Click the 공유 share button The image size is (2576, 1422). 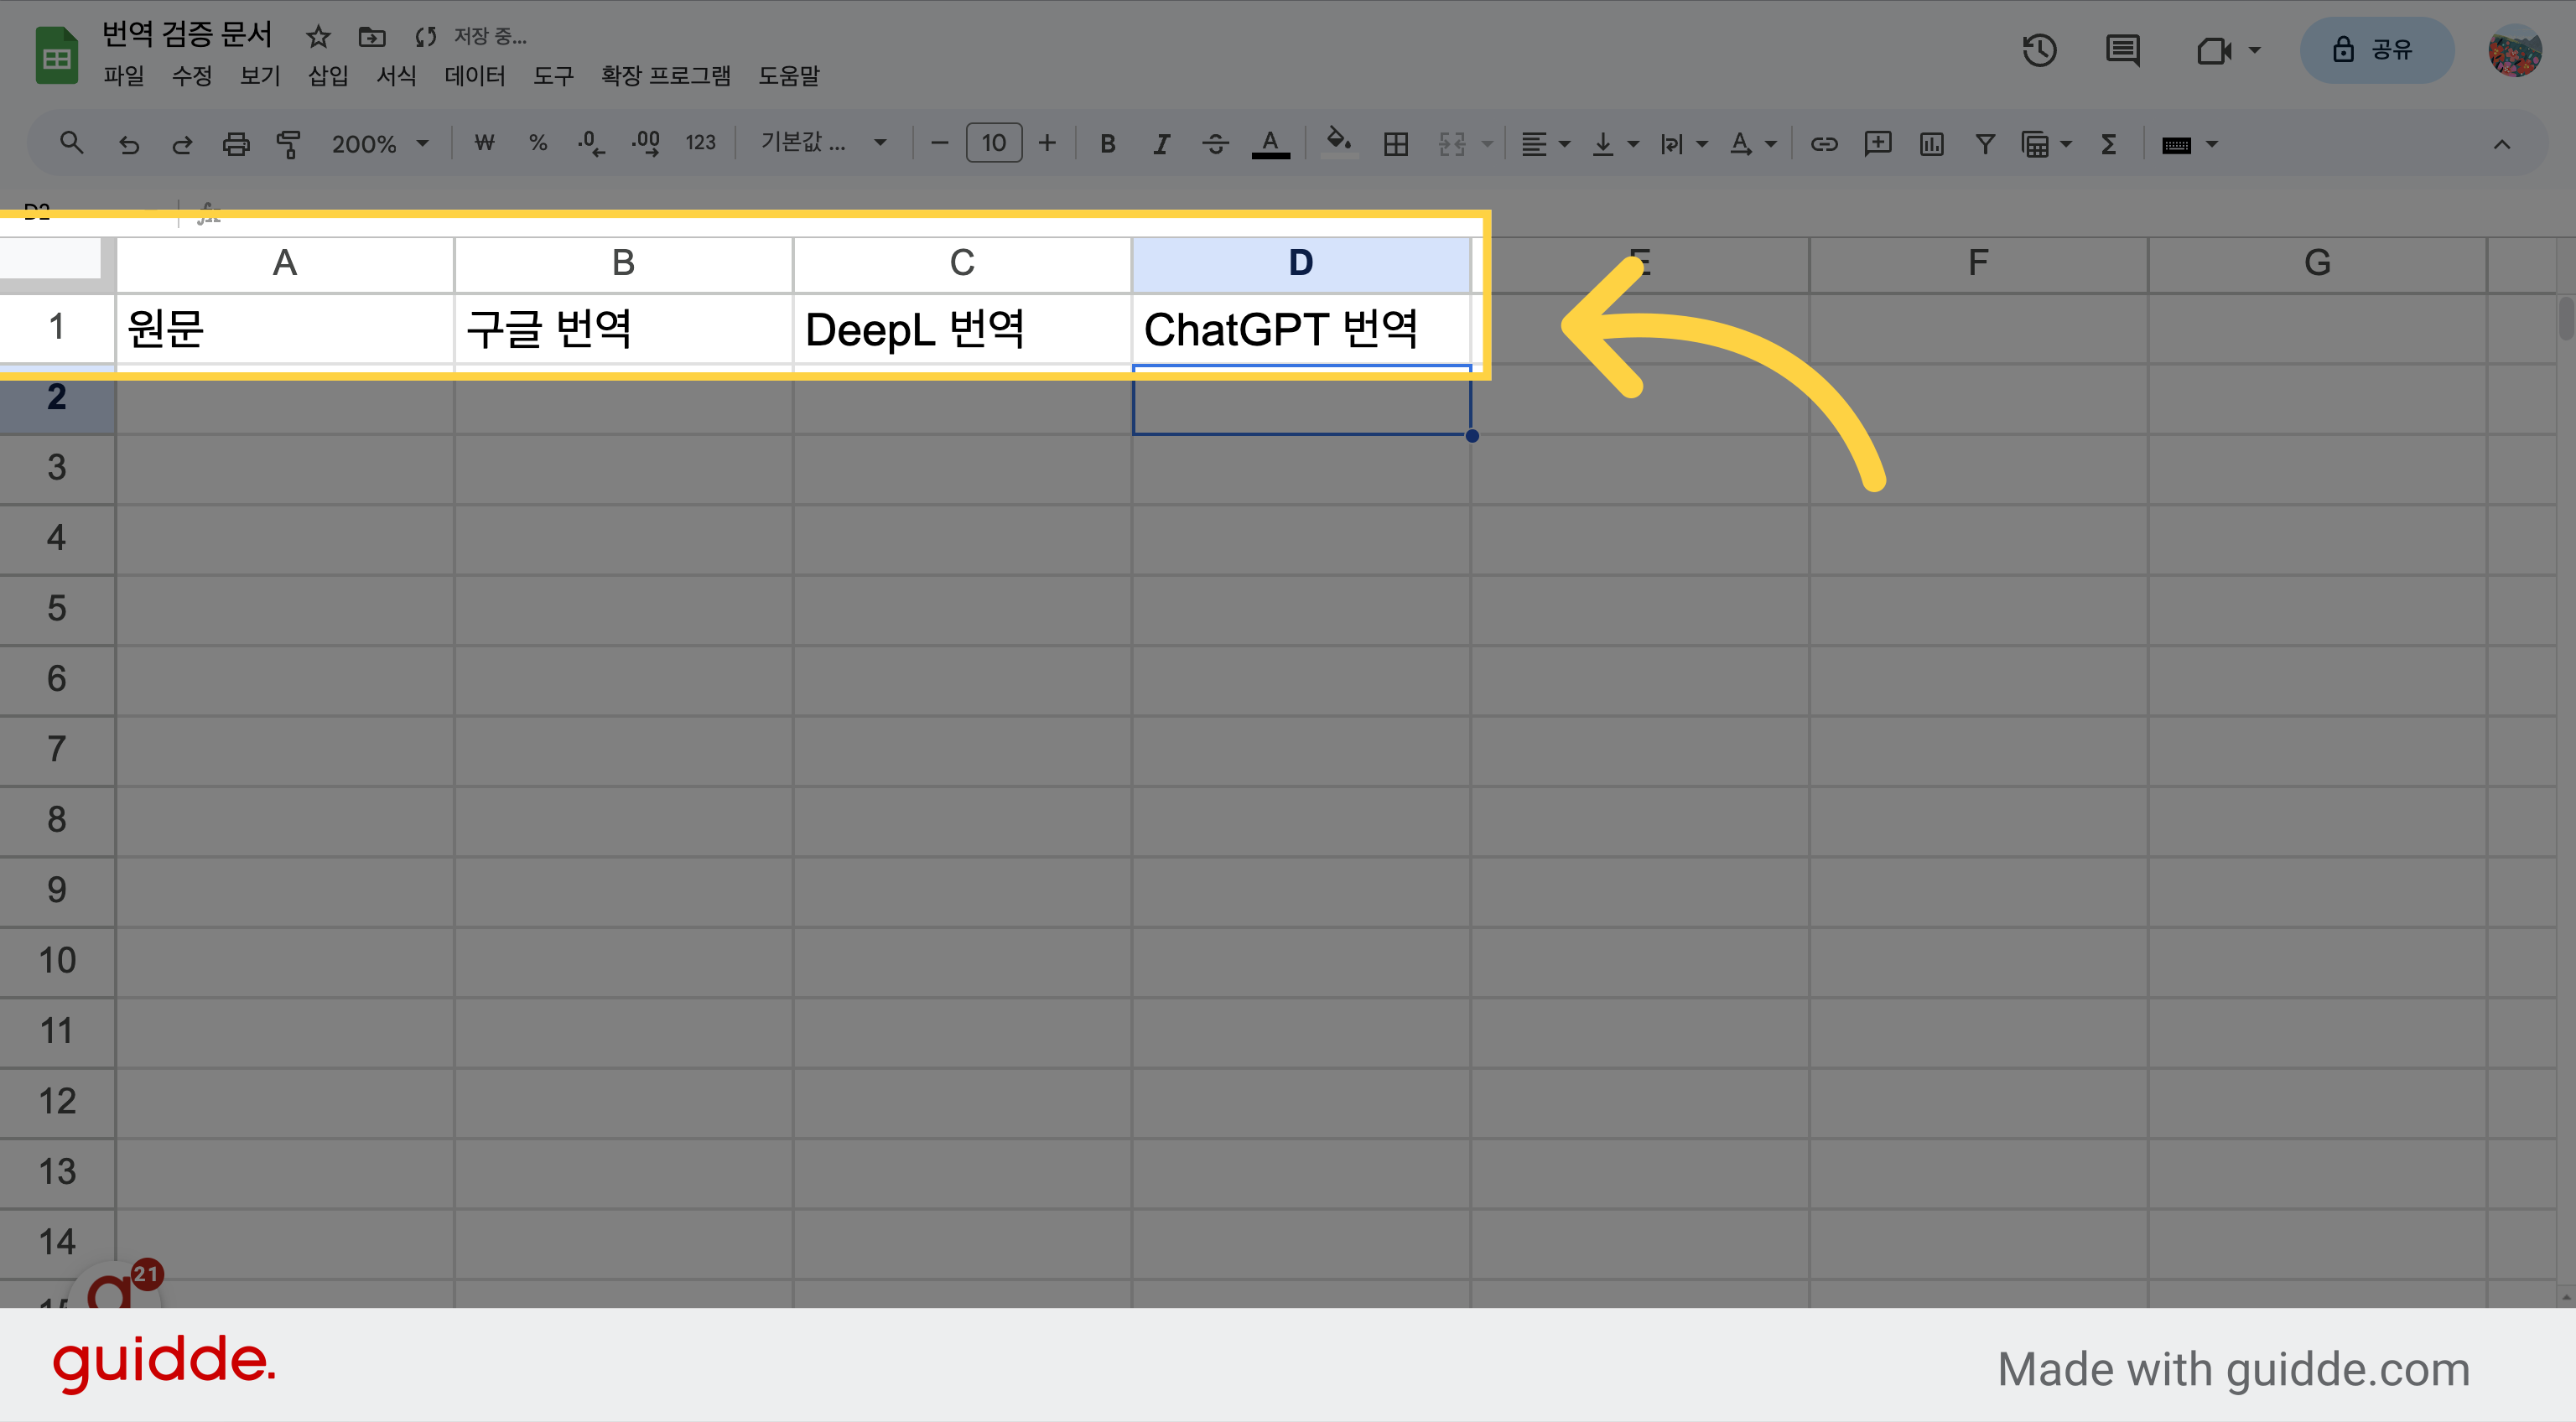2376,50
